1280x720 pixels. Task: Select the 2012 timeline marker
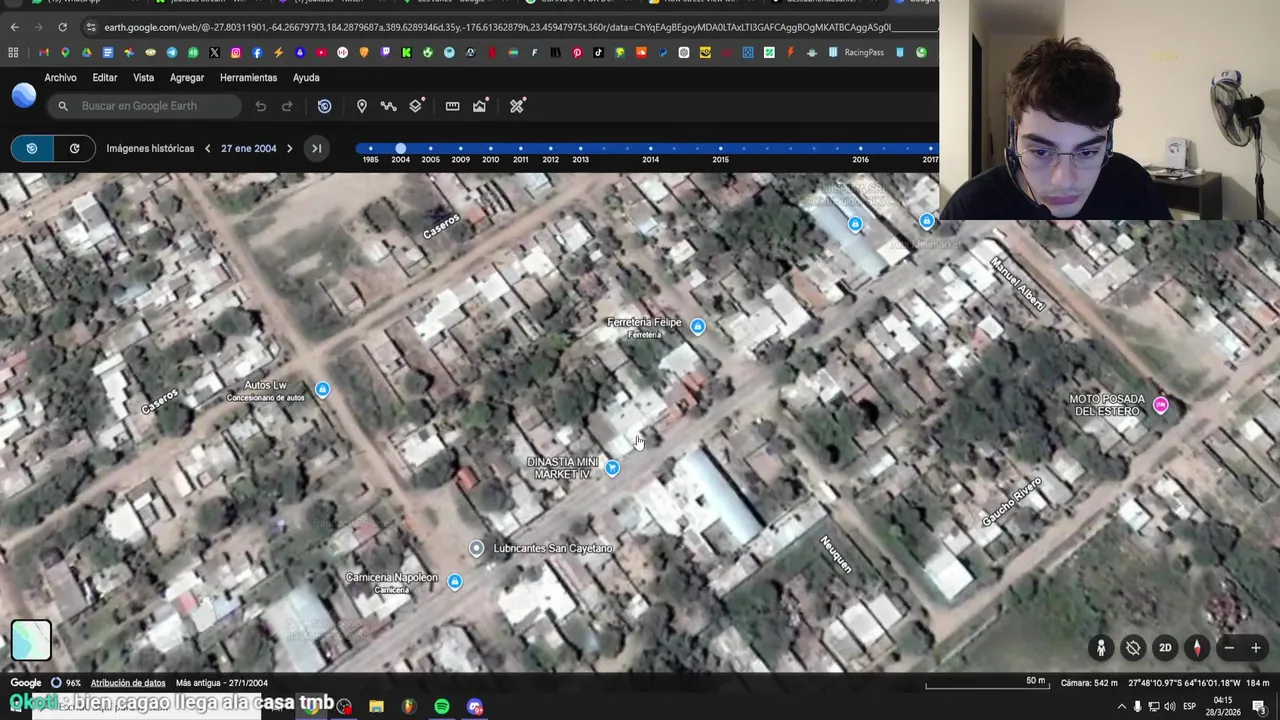(550, 149)
